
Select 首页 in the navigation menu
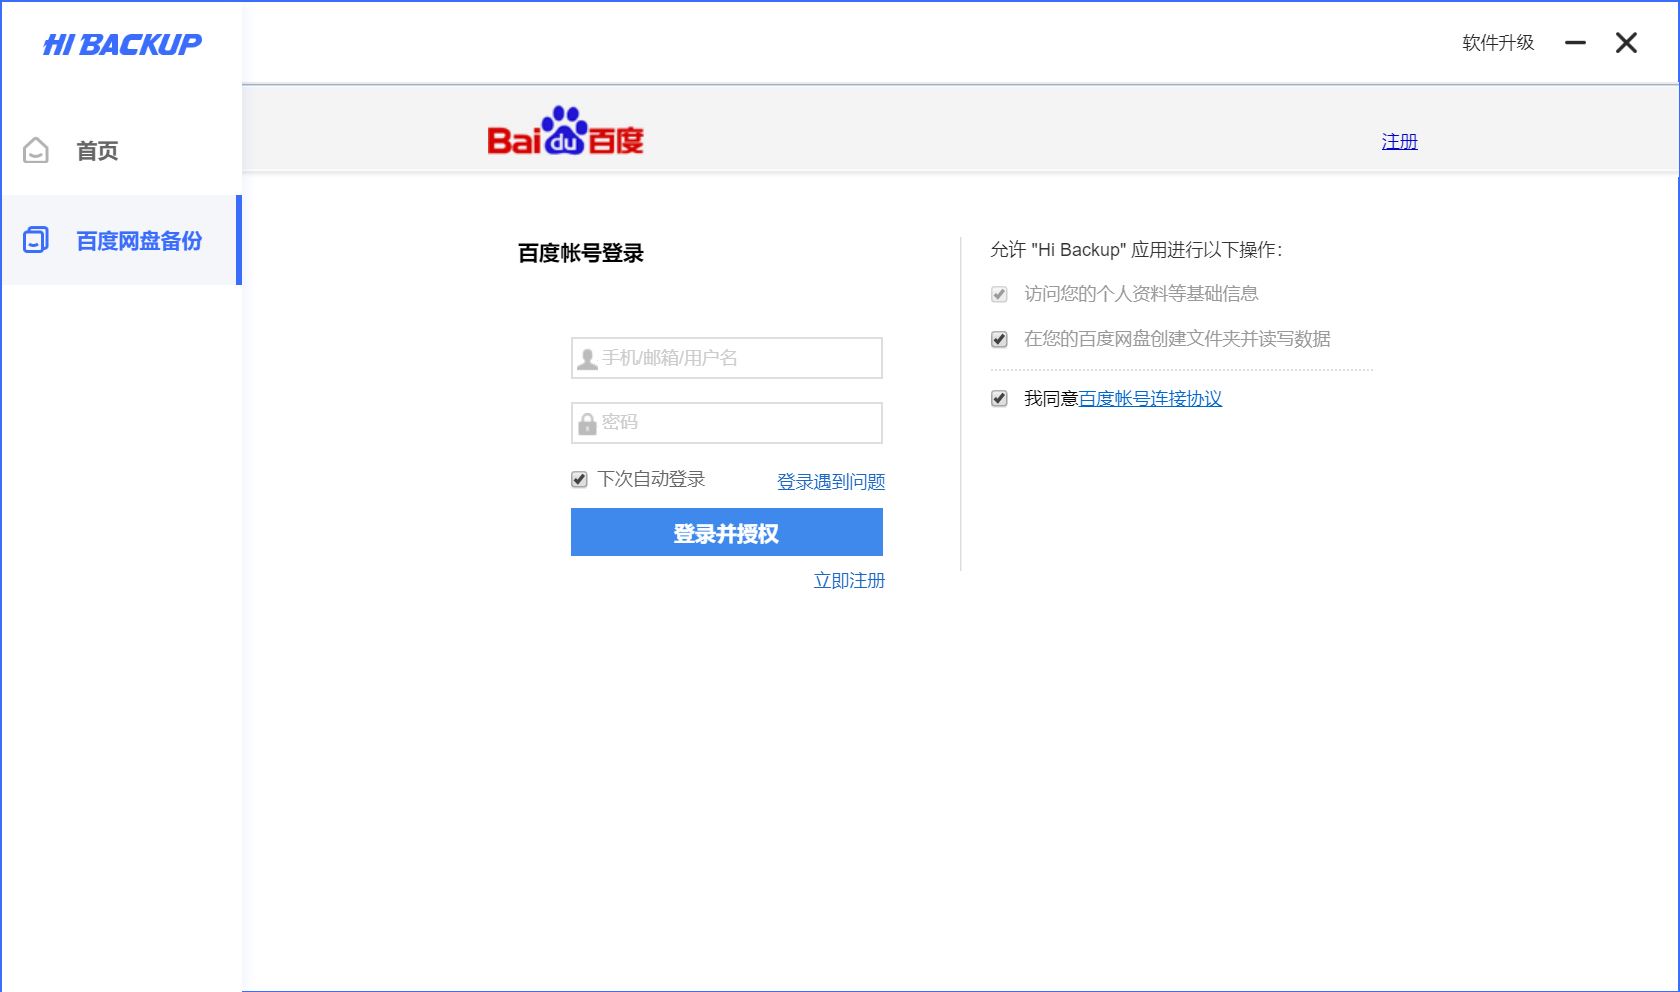[x=95, y=150]
